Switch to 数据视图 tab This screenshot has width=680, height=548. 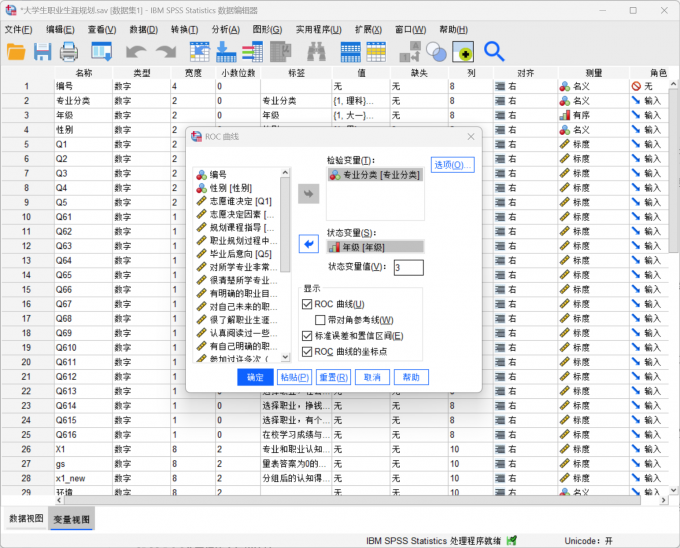click(x=26, y=519)
